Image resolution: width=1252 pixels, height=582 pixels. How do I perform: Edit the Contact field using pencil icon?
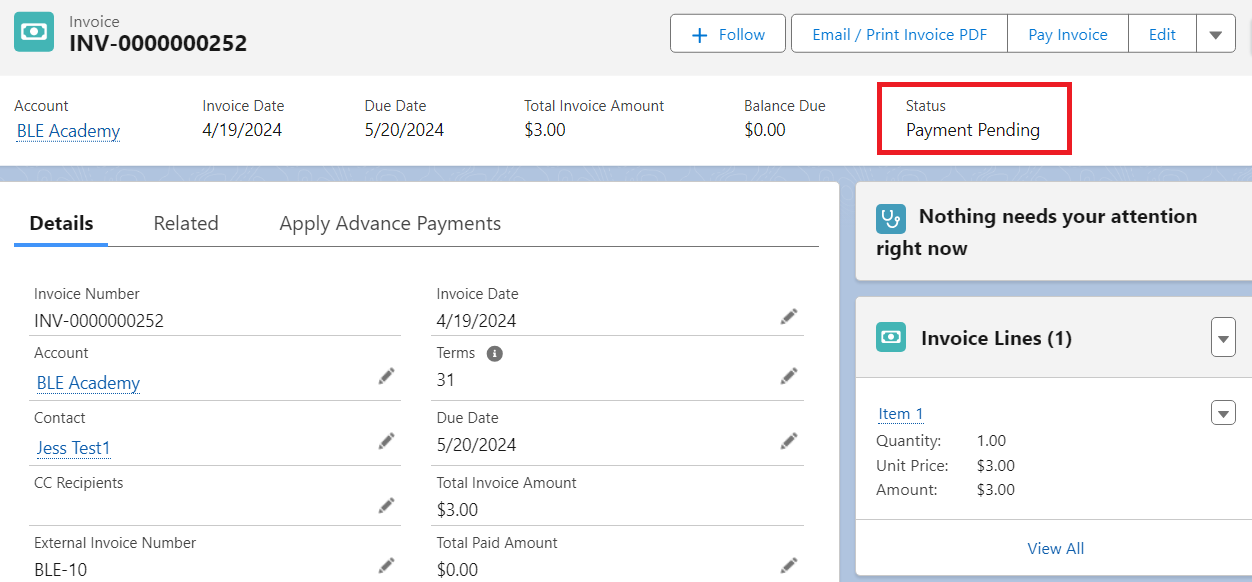point(386,441)
